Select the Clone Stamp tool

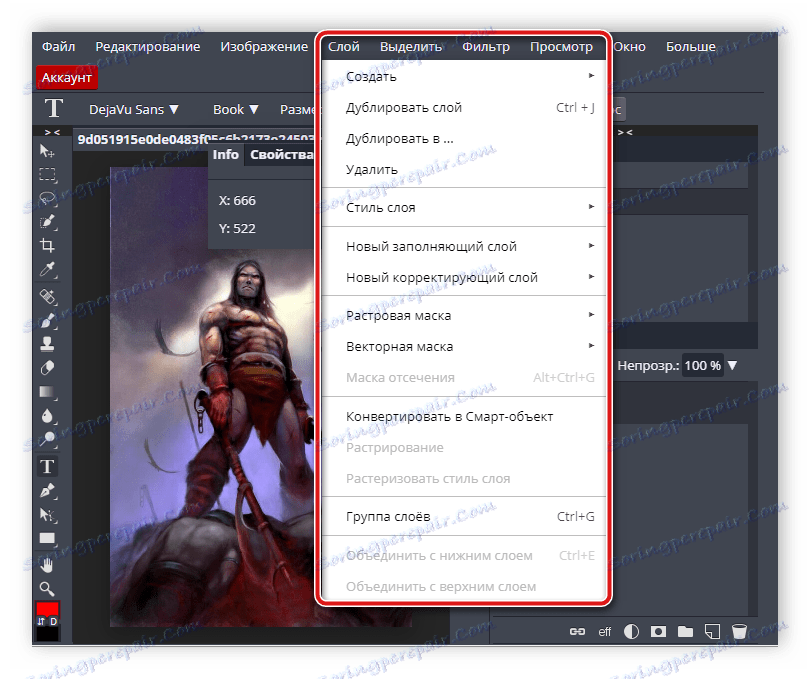48,344
